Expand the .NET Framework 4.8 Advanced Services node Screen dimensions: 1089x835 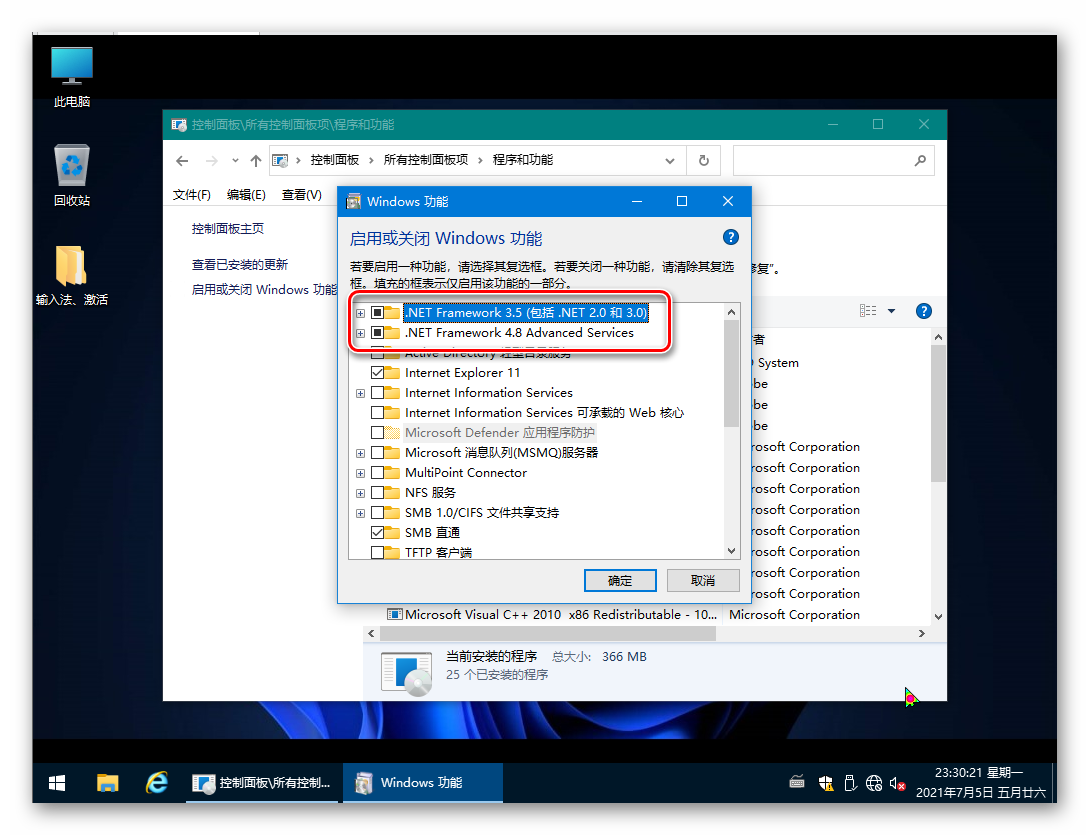360,333
